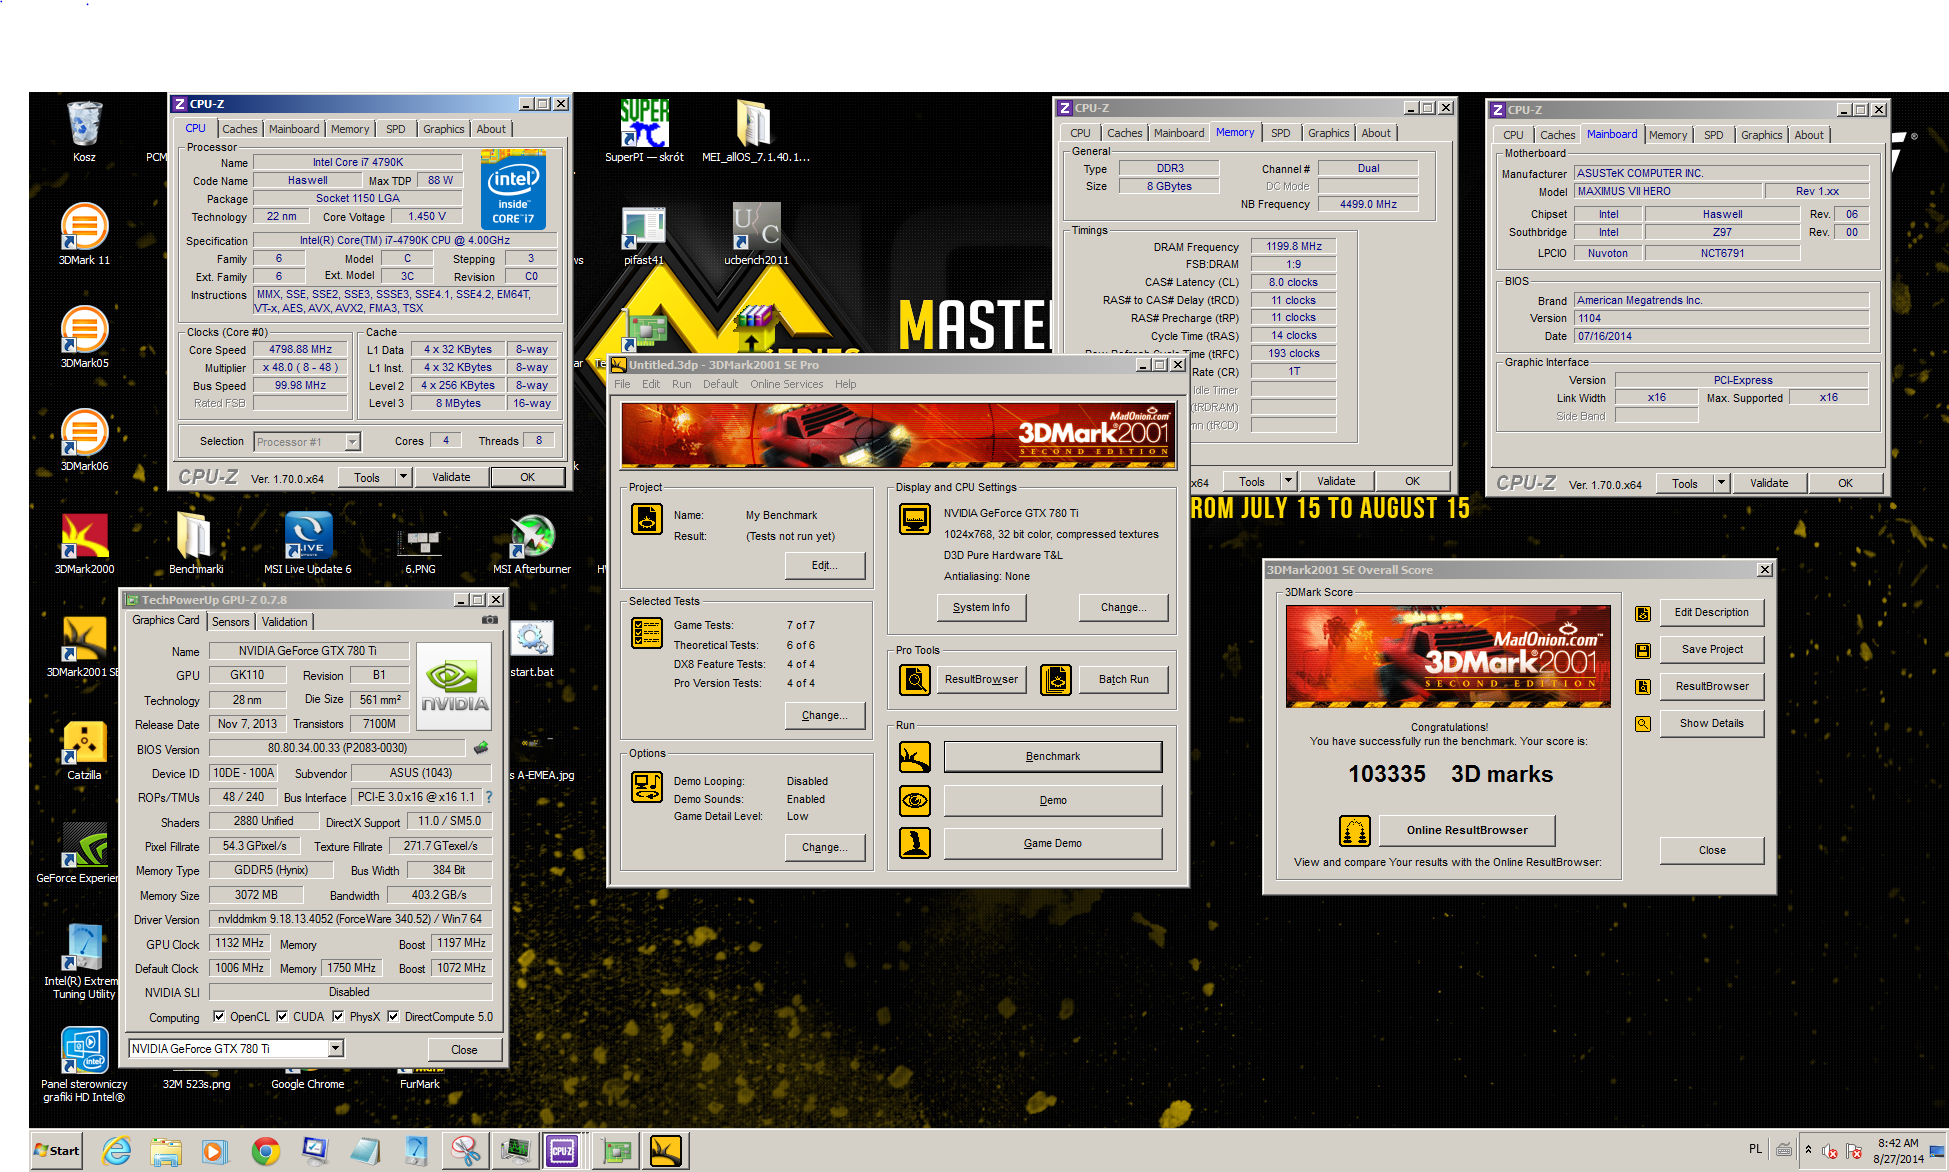Open the File menu in 3DMark2001
The height and width of the screenshot is (1172, 1949).
622,384
